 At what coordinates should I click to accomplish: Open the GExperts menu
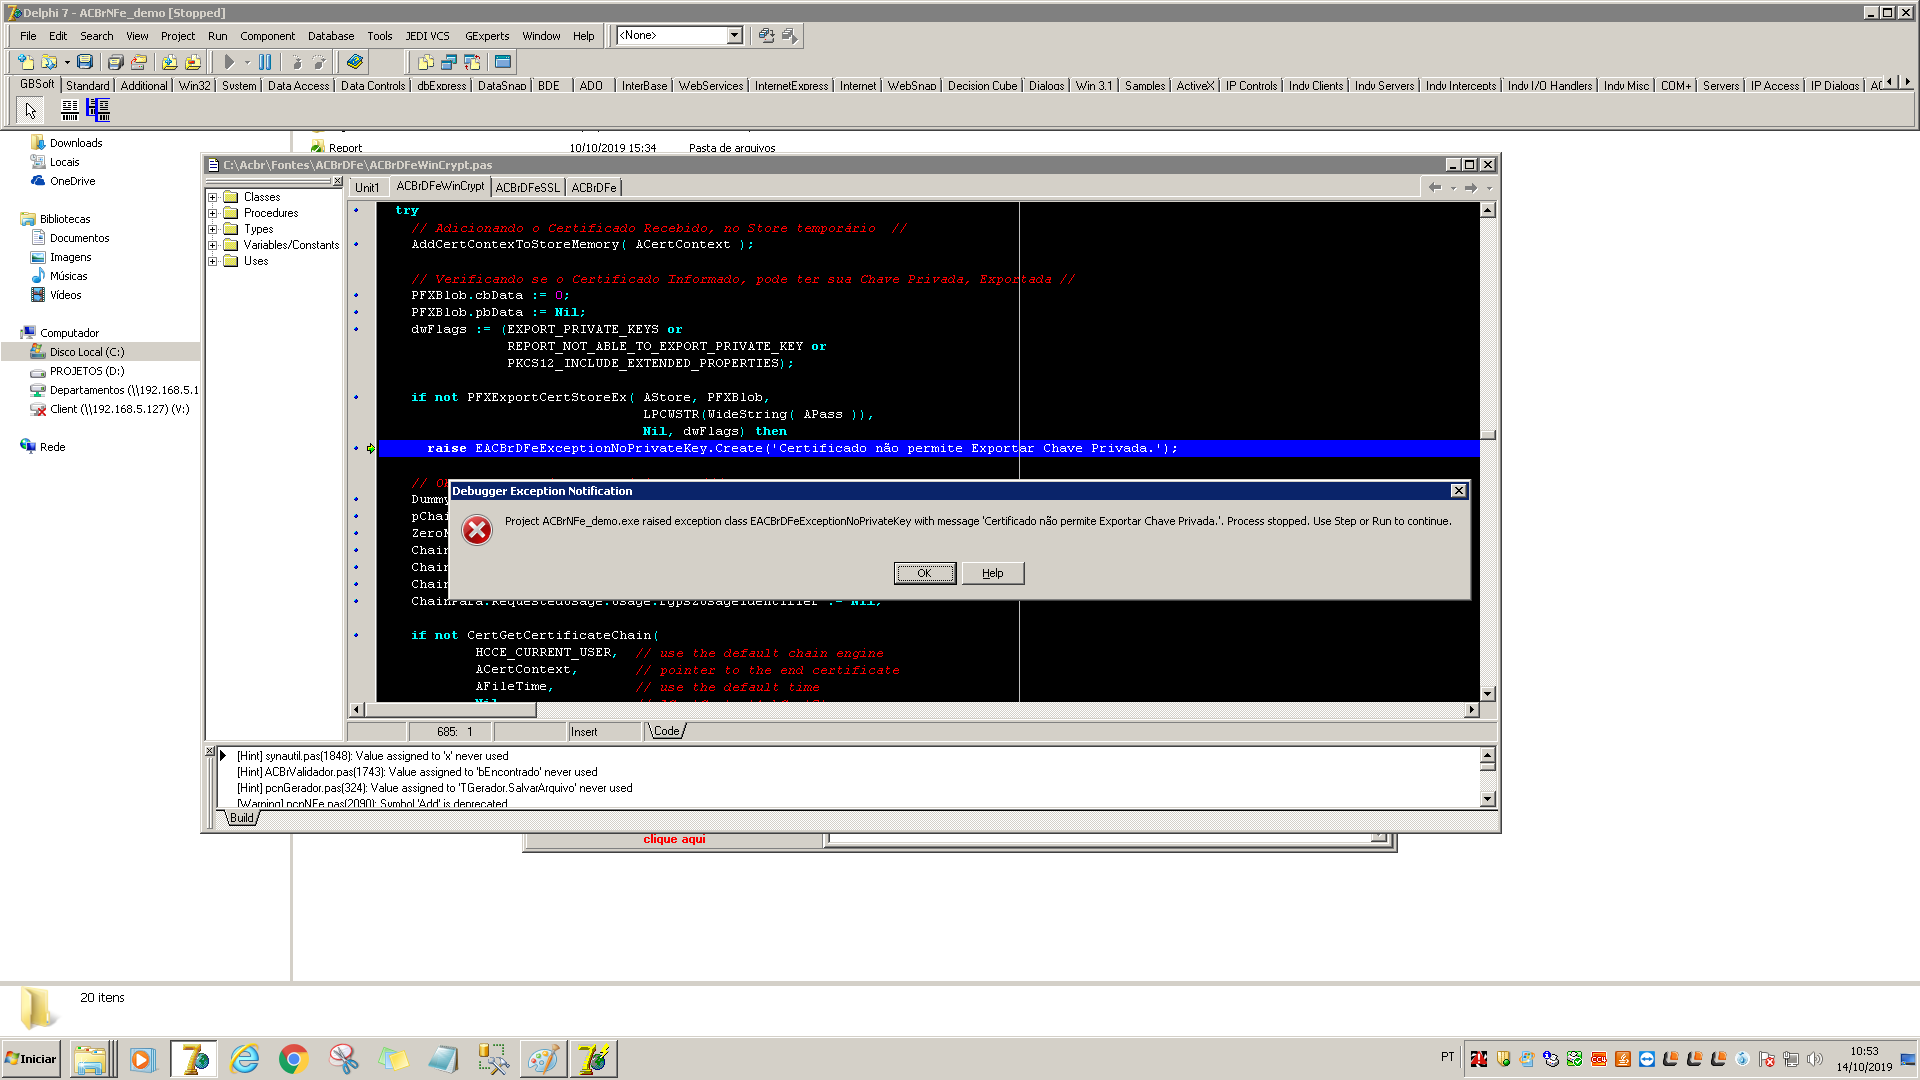pyautogui.click(x=487, y=36)
